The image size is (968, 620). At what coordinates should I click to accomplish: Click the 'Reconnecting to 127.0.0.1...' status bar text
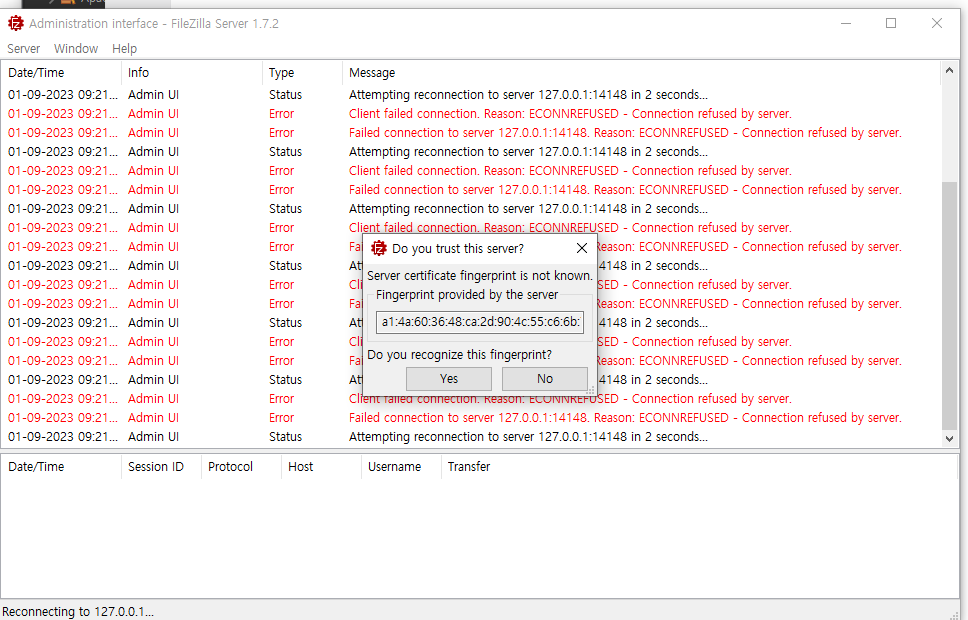coord(78,611)
